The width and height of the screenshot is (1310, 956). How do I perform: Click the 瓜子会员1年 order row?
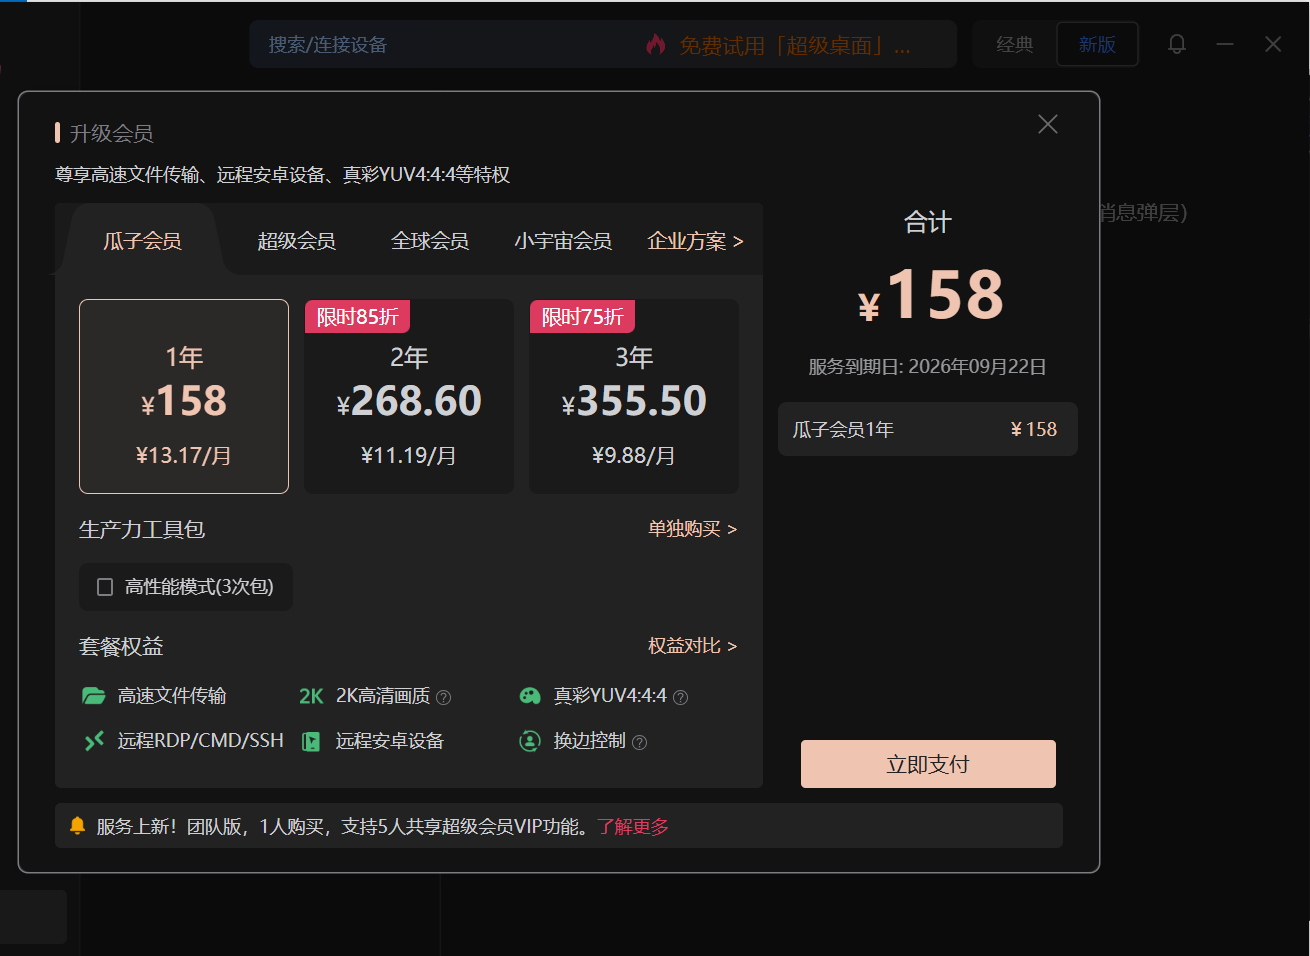[x=928, y=429]
